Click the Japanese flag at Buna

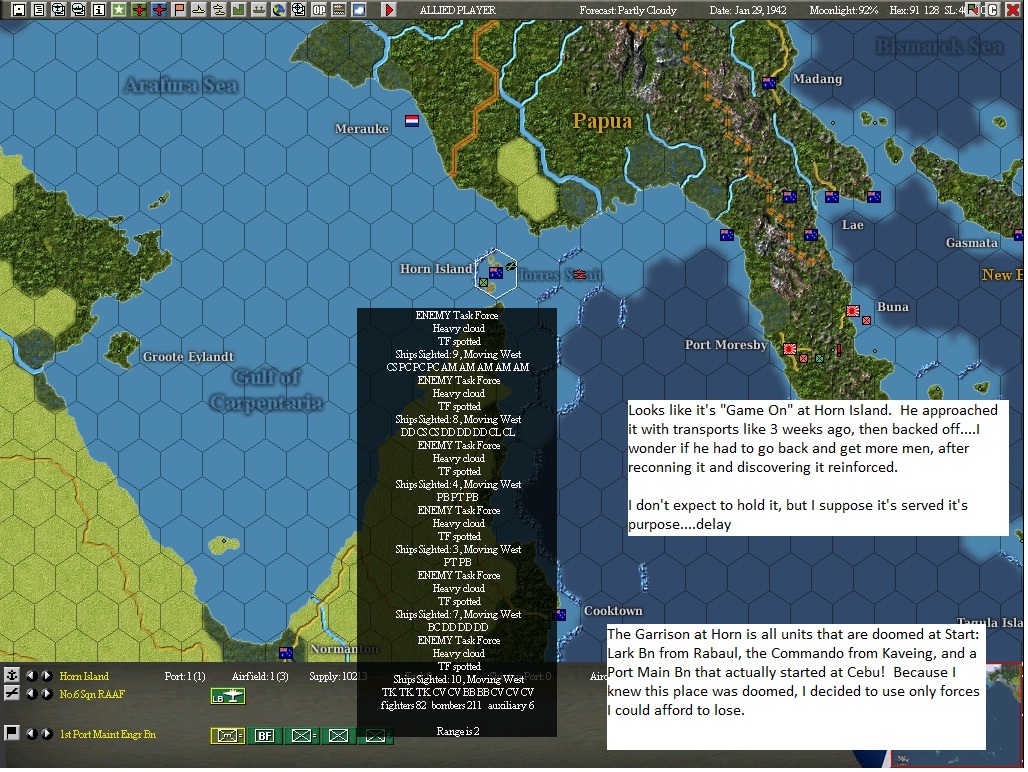coord(853,311)
